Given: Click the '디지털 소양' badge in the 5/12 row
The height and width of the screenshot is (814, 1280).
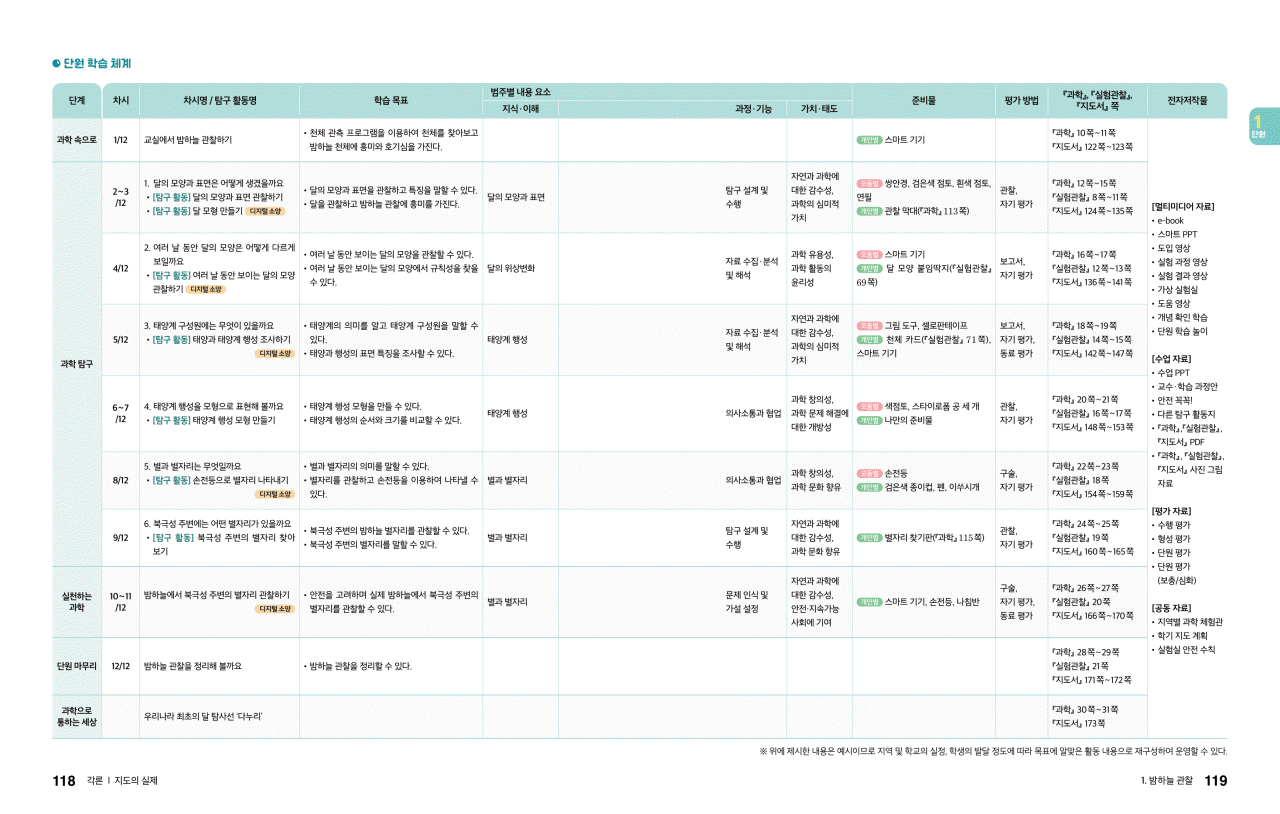Looking at the screenshot, I should click(x=273, y=353).
